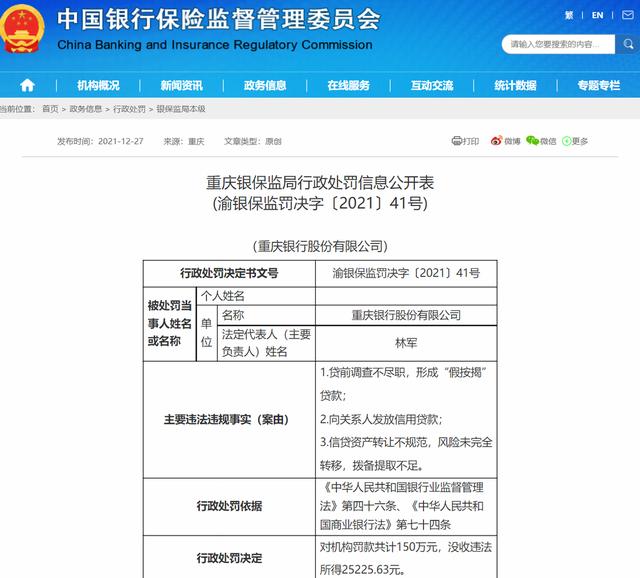Image resolution: width=640 pixels, height=578 pixels.
Task: Click the 文章类型: 原创 text
Action: click(x=253, y=141)
